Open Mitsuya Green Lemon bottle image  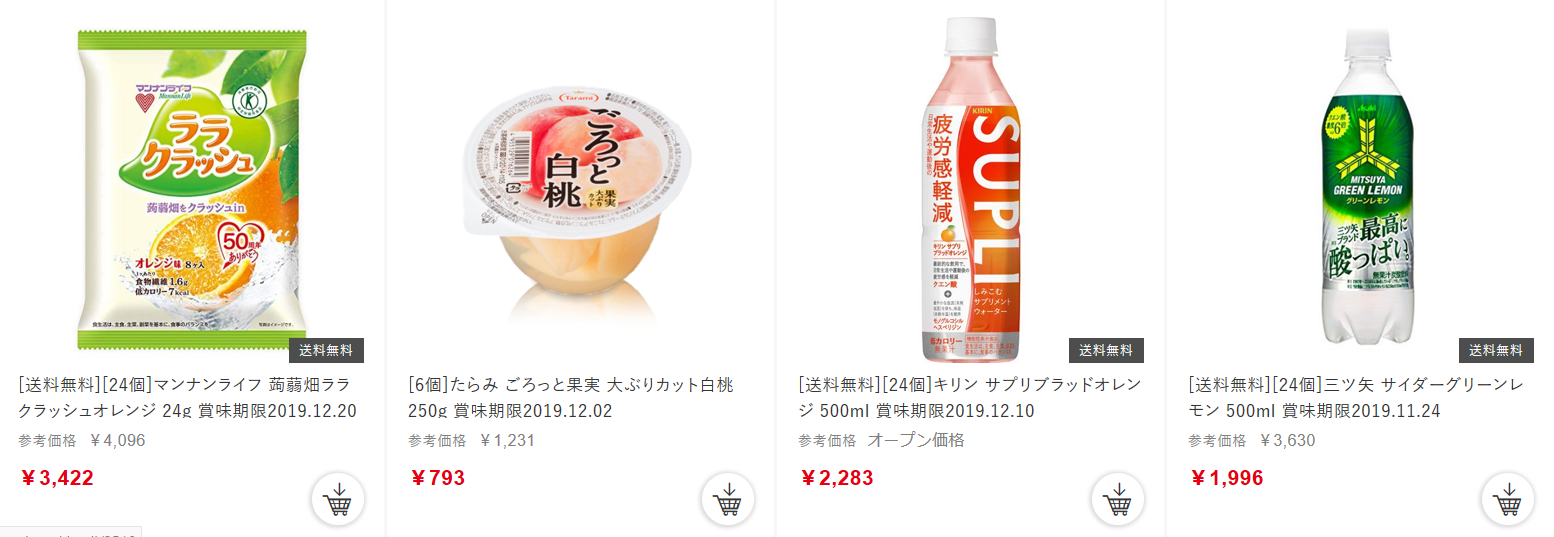point(1361,186)
